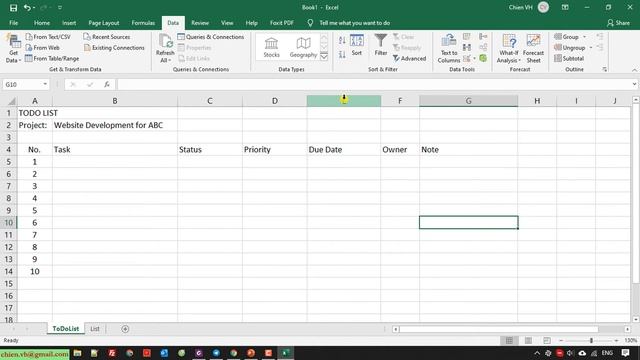
Task: Click zoom out minus button
Action: click(x=561, y=340)
